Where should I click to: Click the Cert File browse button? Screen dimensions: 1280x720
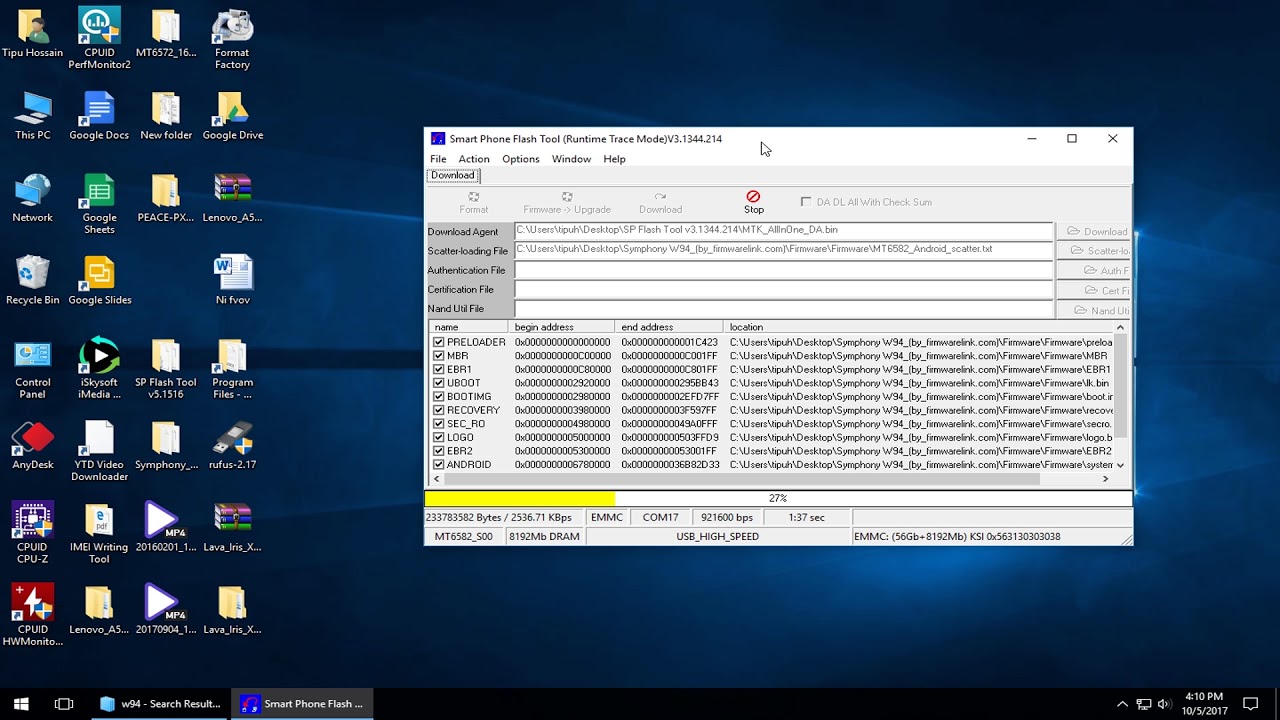1094,291
